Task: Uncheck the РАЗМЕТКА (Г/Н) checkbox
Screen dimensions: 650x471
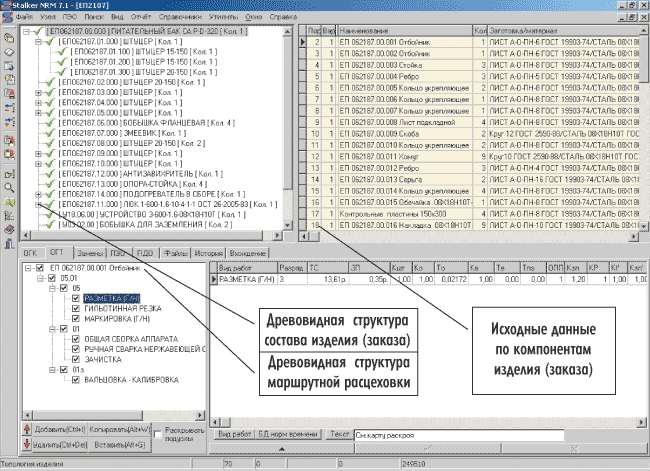Action: [76, 298]
